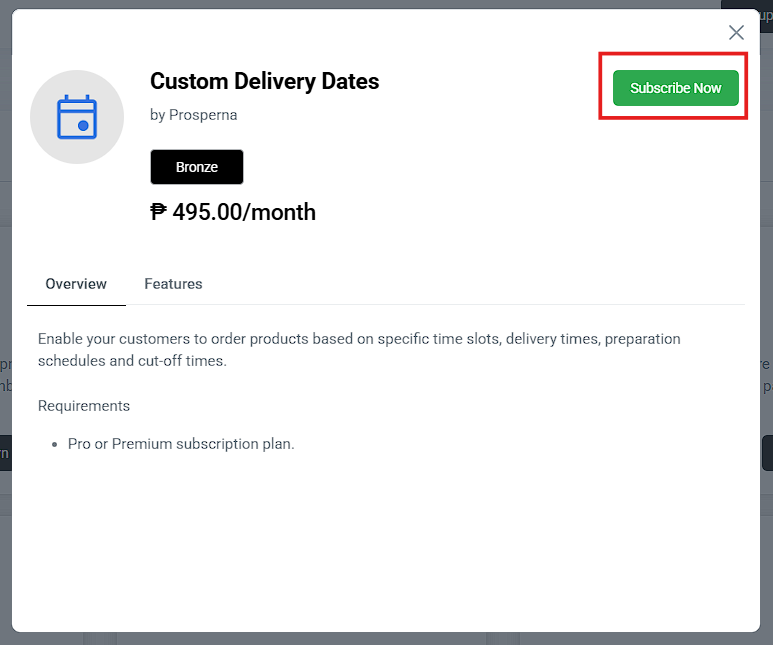Switch to the Features tab
Image resolution: width=773 pixels, height=645 pixels.
(173, 284)
